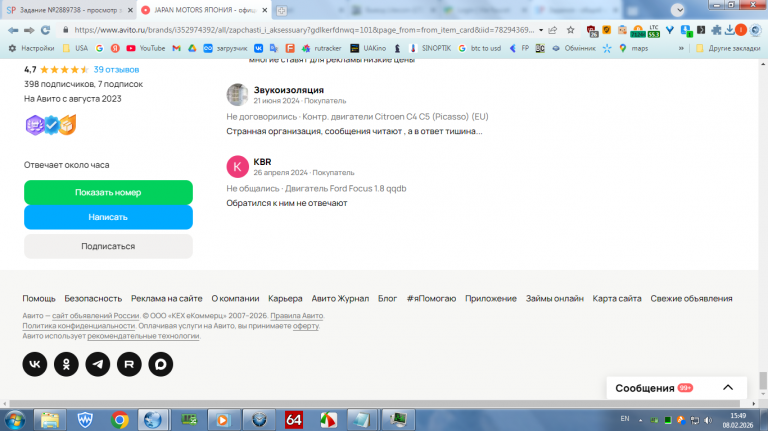768x431 pixels.
Task: Click the Написать button
Action: (x=108, y=217)
